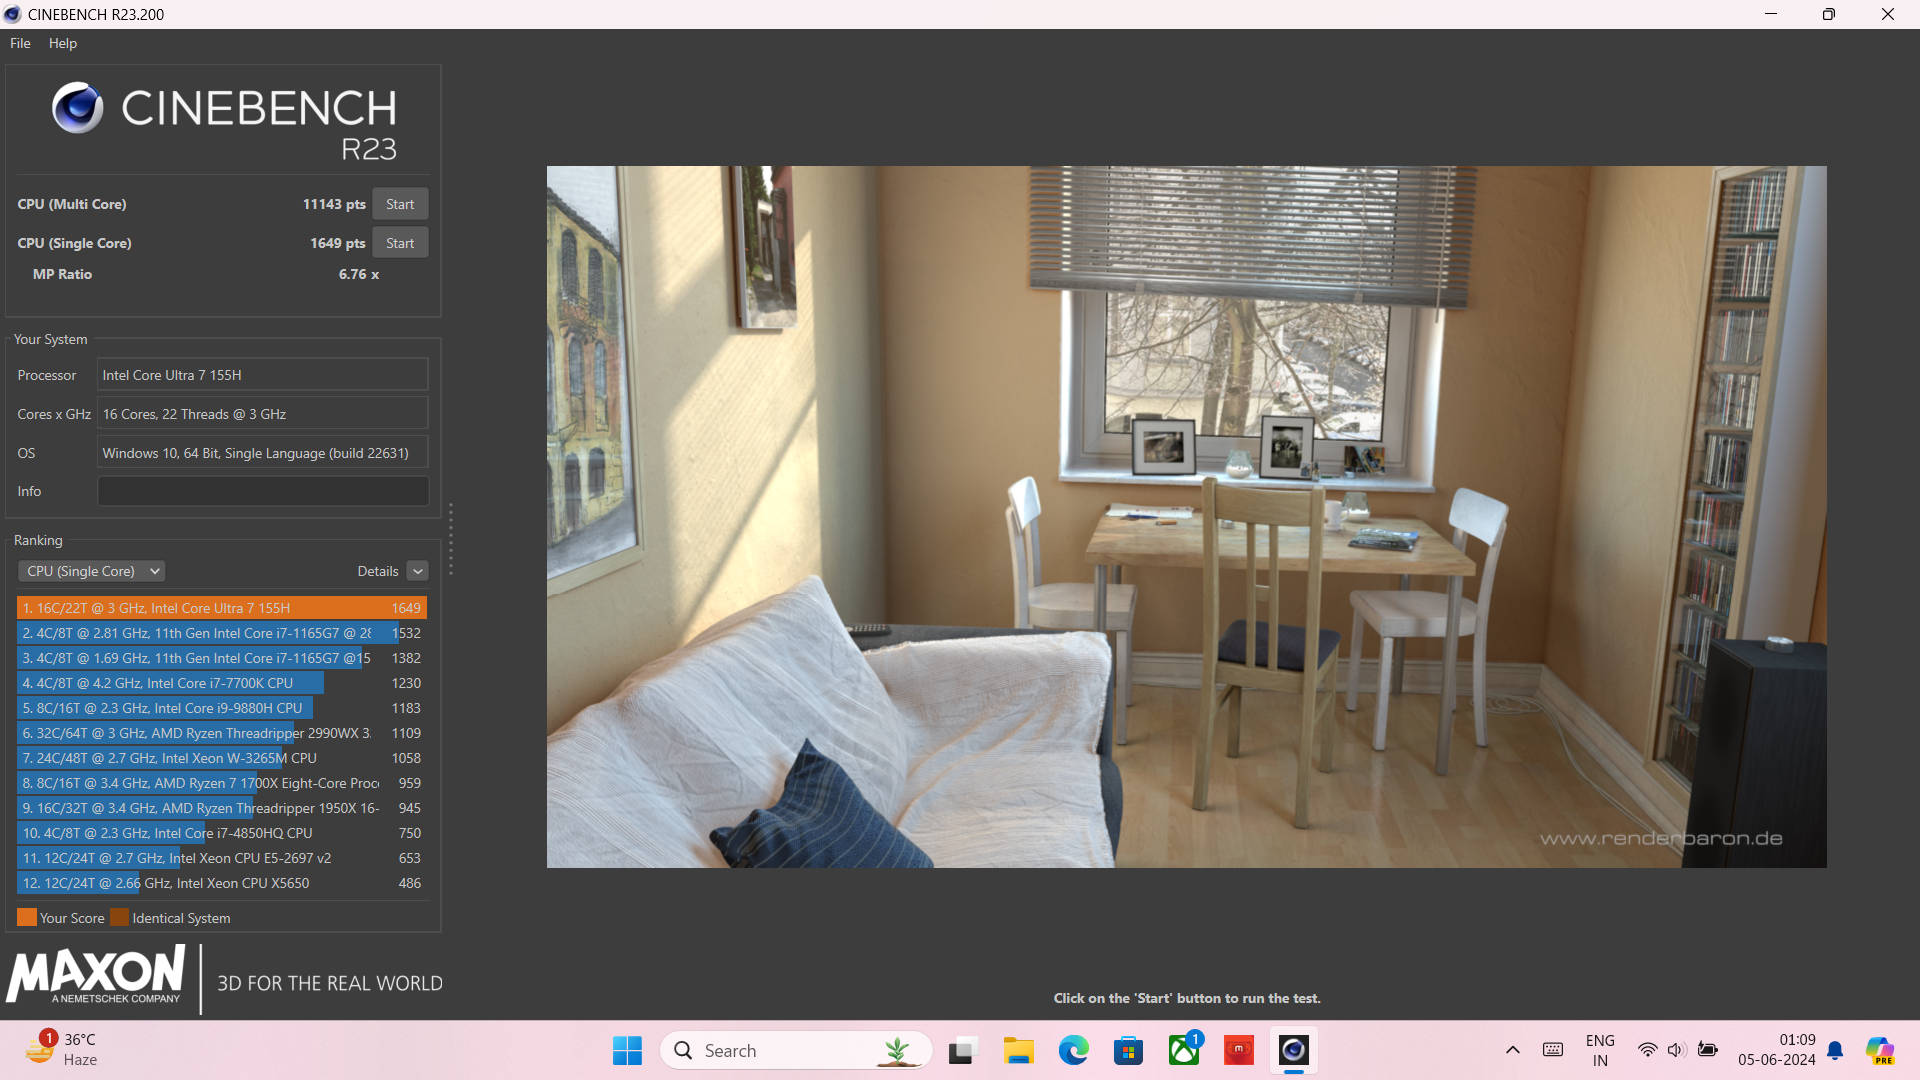Open File Explorer from the taskbar

[x=1018, y=1050]
